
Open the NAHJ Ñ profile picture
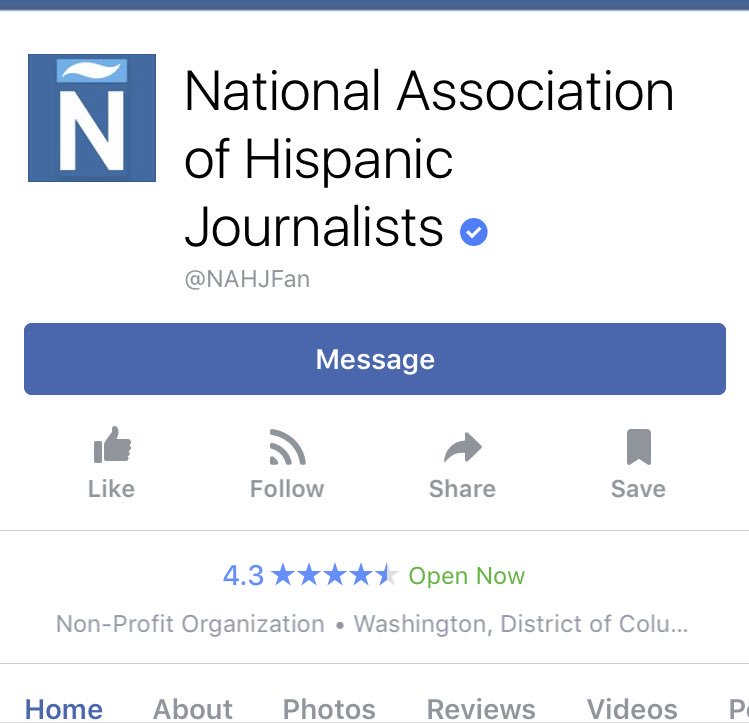pyautogui.click(x=92, y=118)
